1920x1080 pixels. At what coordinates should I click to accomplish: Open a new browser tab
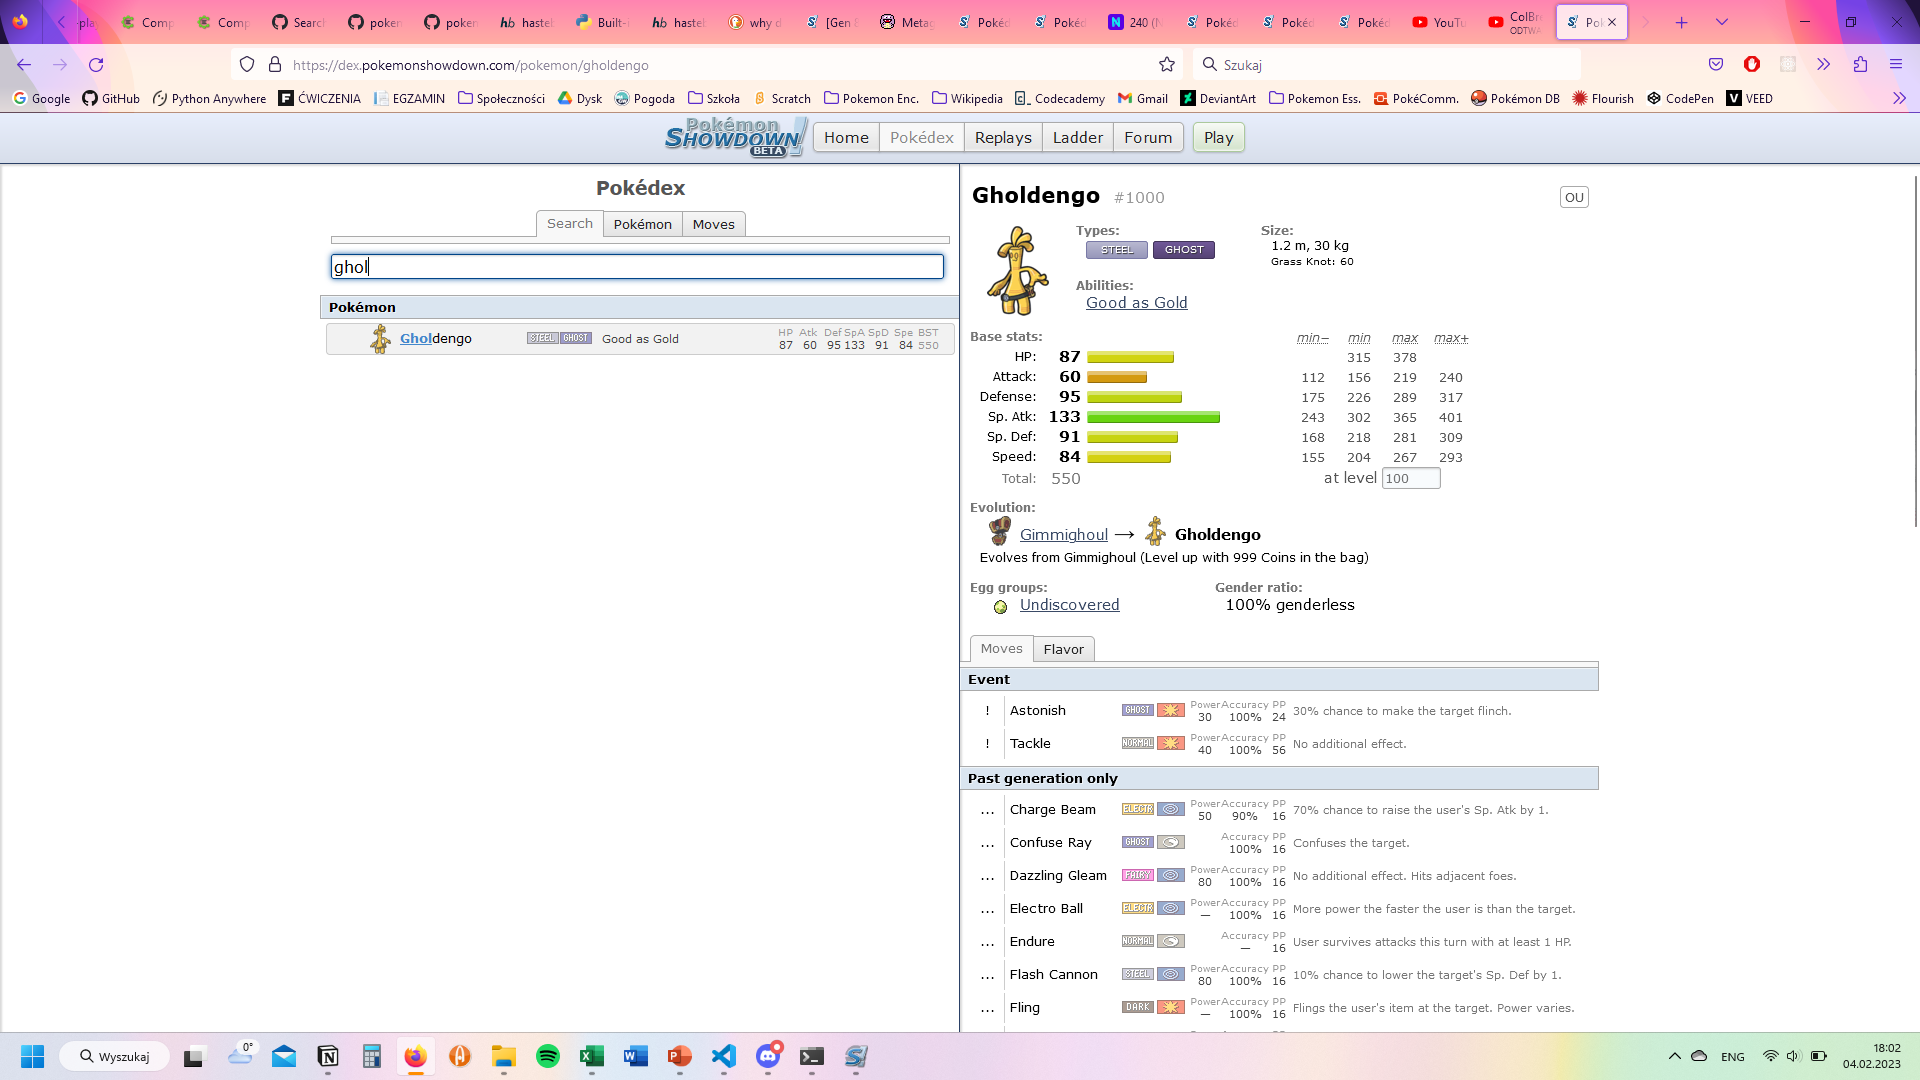coord(1681,22)
